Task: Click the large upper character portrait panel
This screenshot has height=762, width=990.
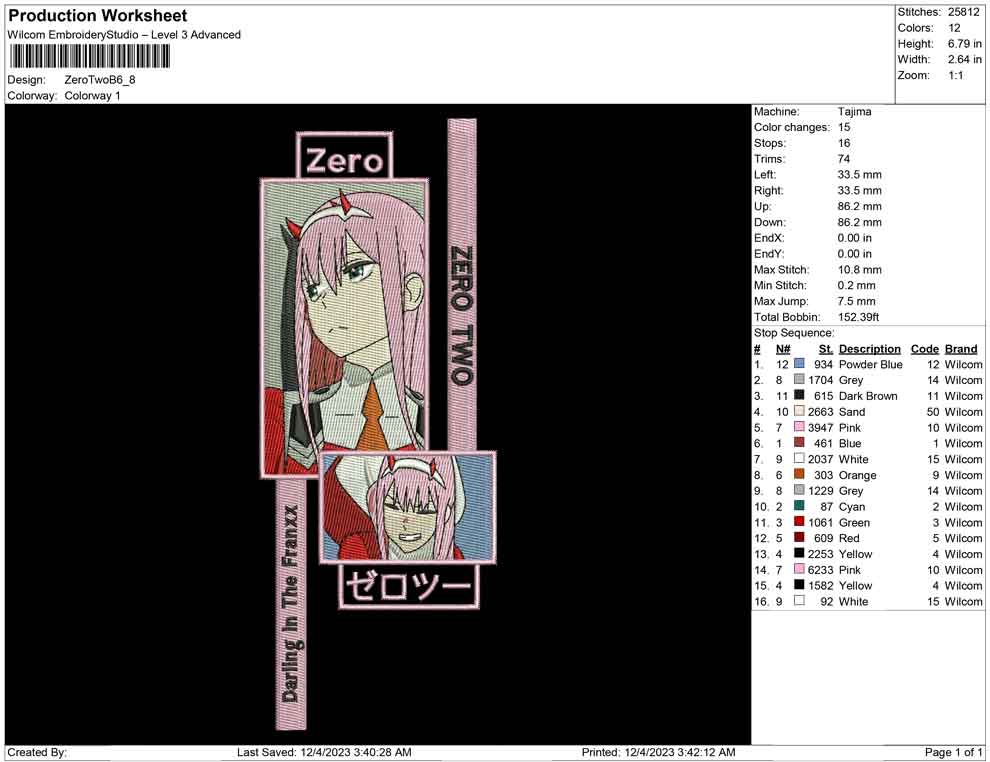Action: pos(345,327)
